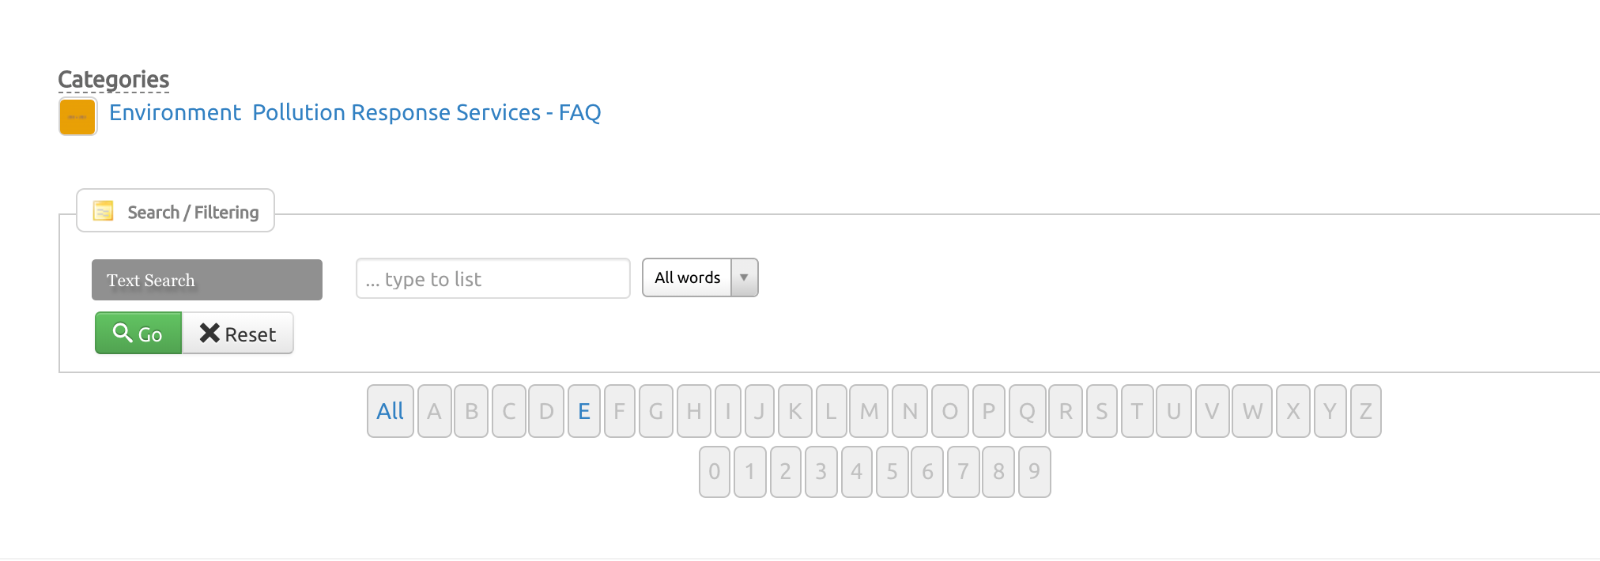
Task: Click the dropdown arrow next to All words
Action: click(x=744, y=278)
